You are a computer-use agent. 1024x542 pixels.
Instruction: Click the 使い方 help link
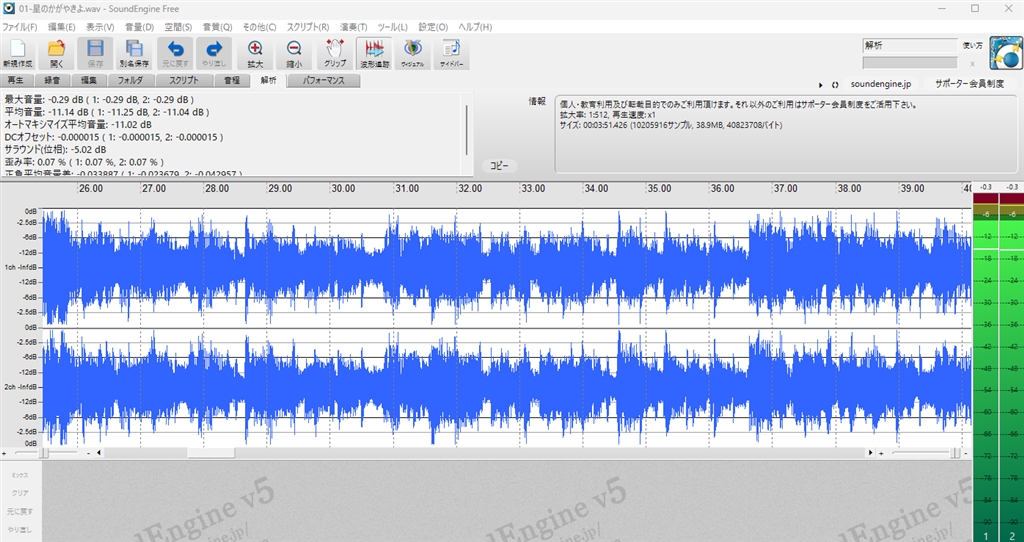click(x=972, y=46)
